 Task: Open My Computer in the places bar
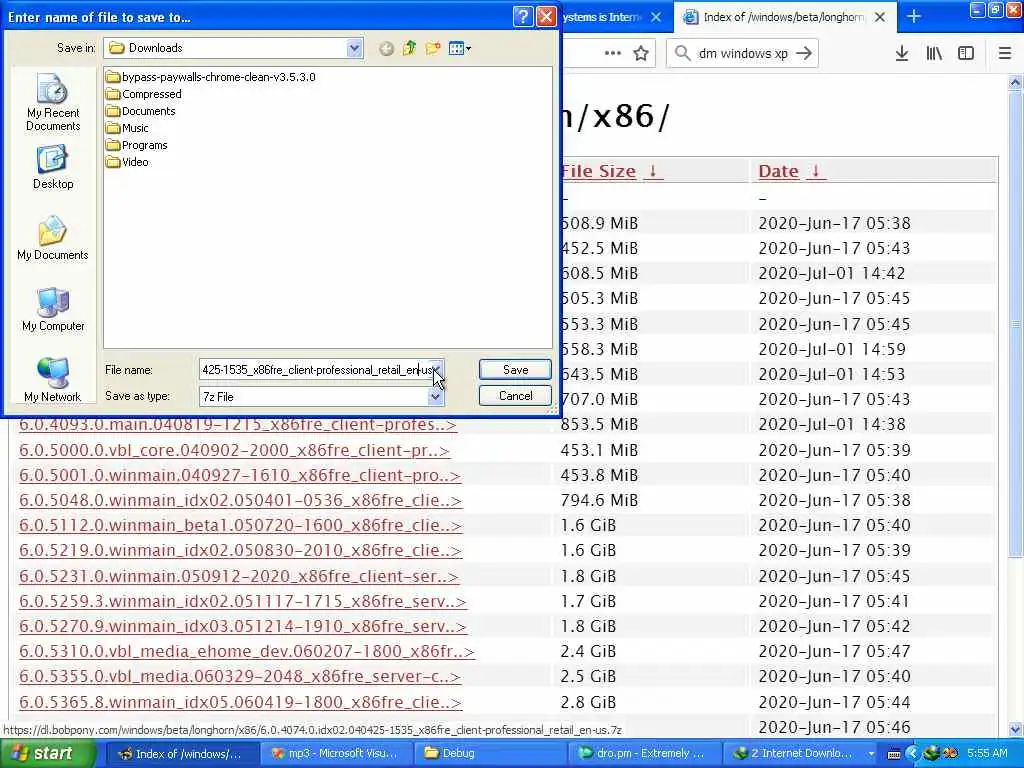coord(53,310)
